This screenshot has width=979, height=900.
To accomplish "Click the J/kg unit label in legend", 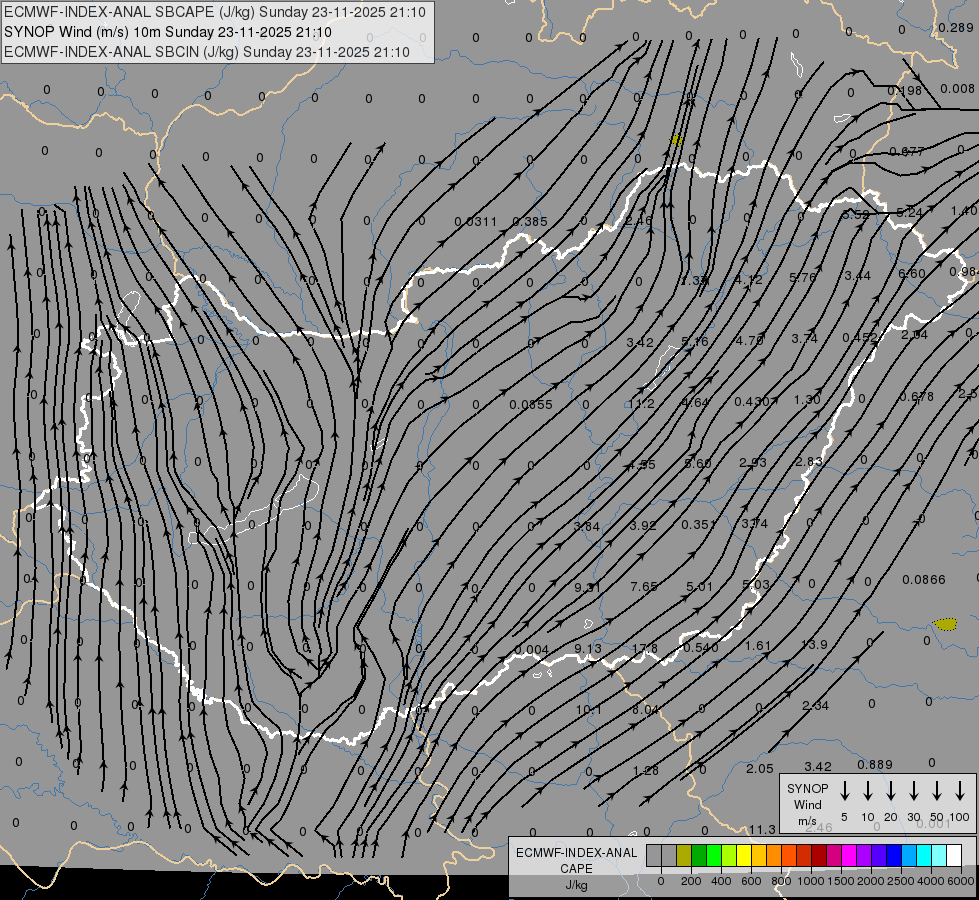I will click(576, 885).
